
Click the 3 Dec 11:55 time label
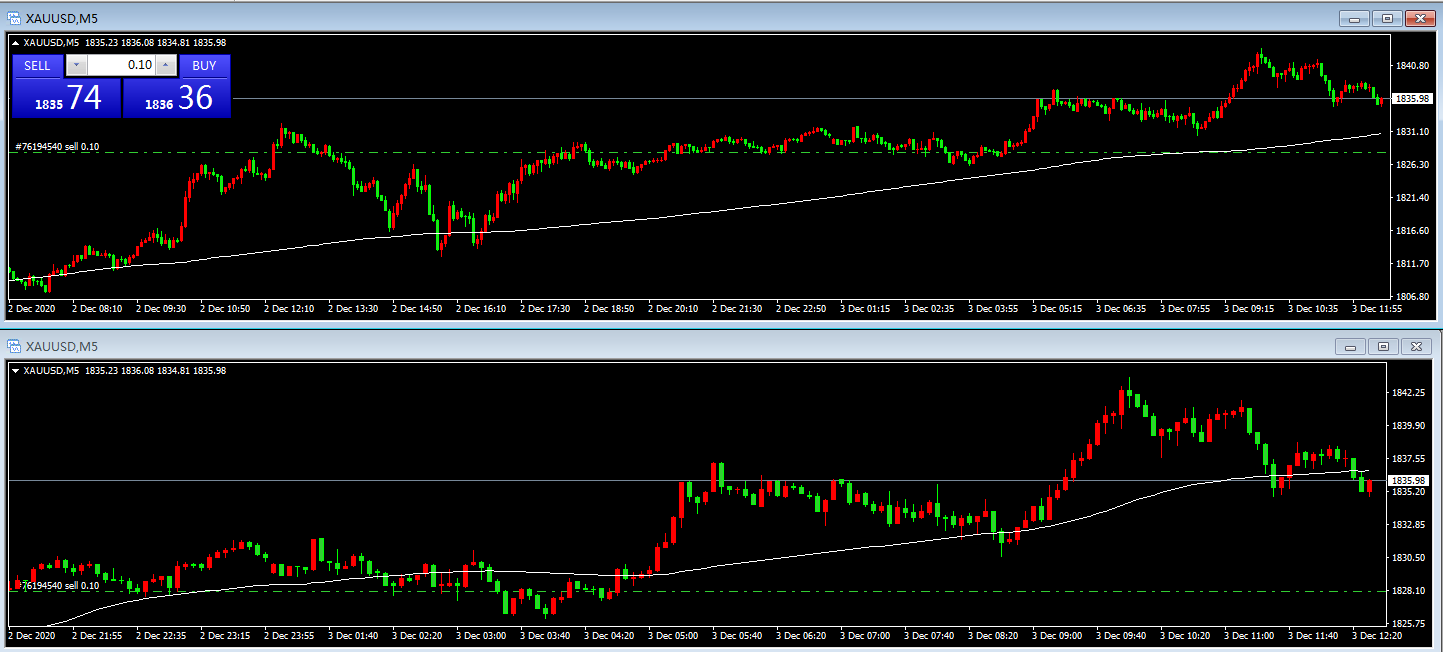(1377, 309)
